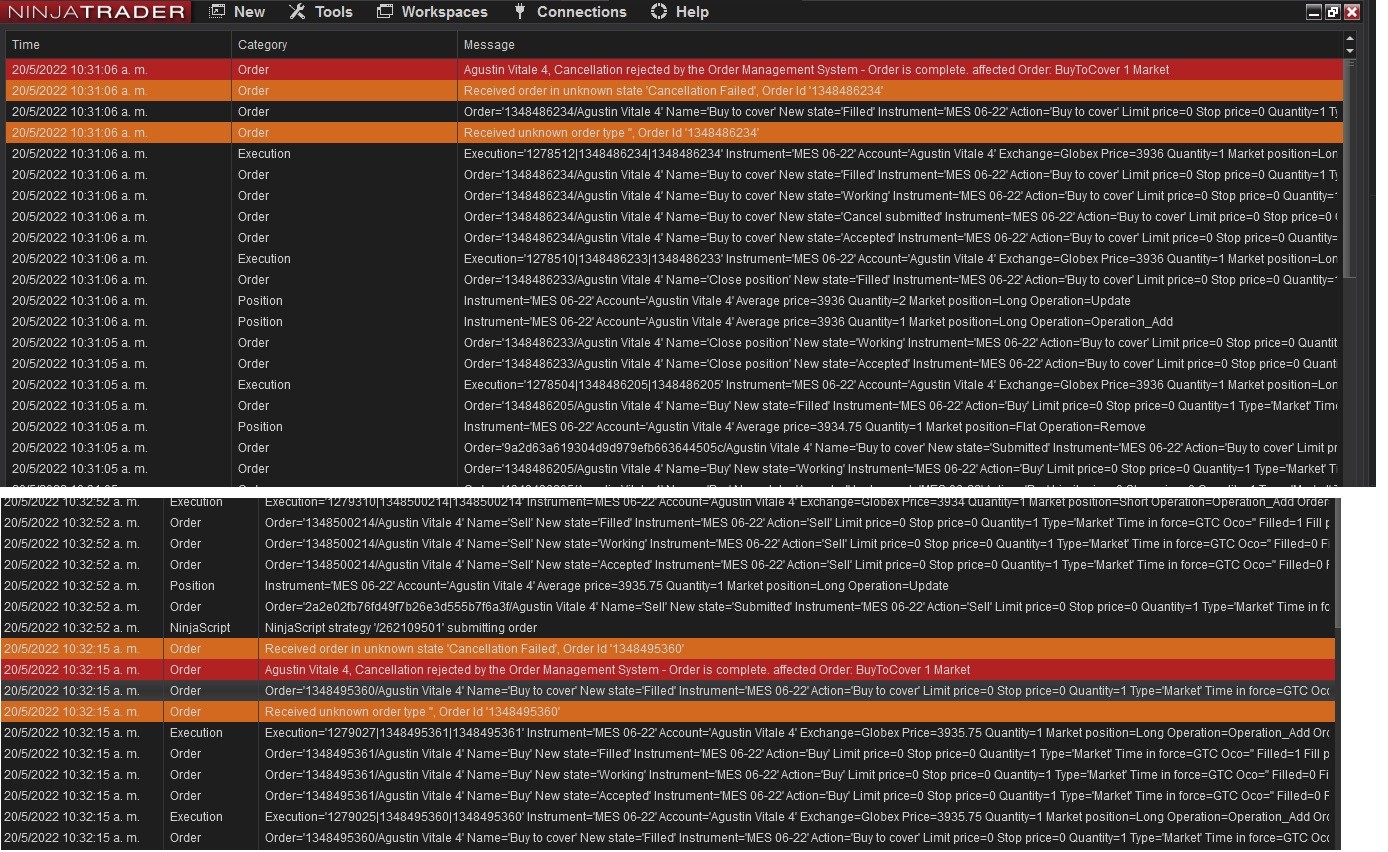Select Order '1348500214' Sell 'Filled' row
The image size is (1388, 852).
tap(668, 523)
